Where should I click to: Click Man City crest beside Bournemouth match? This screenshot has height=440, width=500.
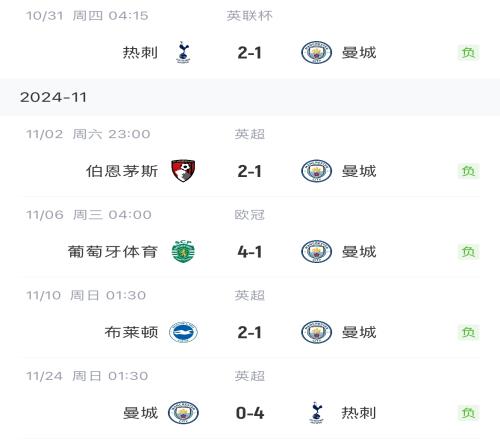(x=316, y=171)
